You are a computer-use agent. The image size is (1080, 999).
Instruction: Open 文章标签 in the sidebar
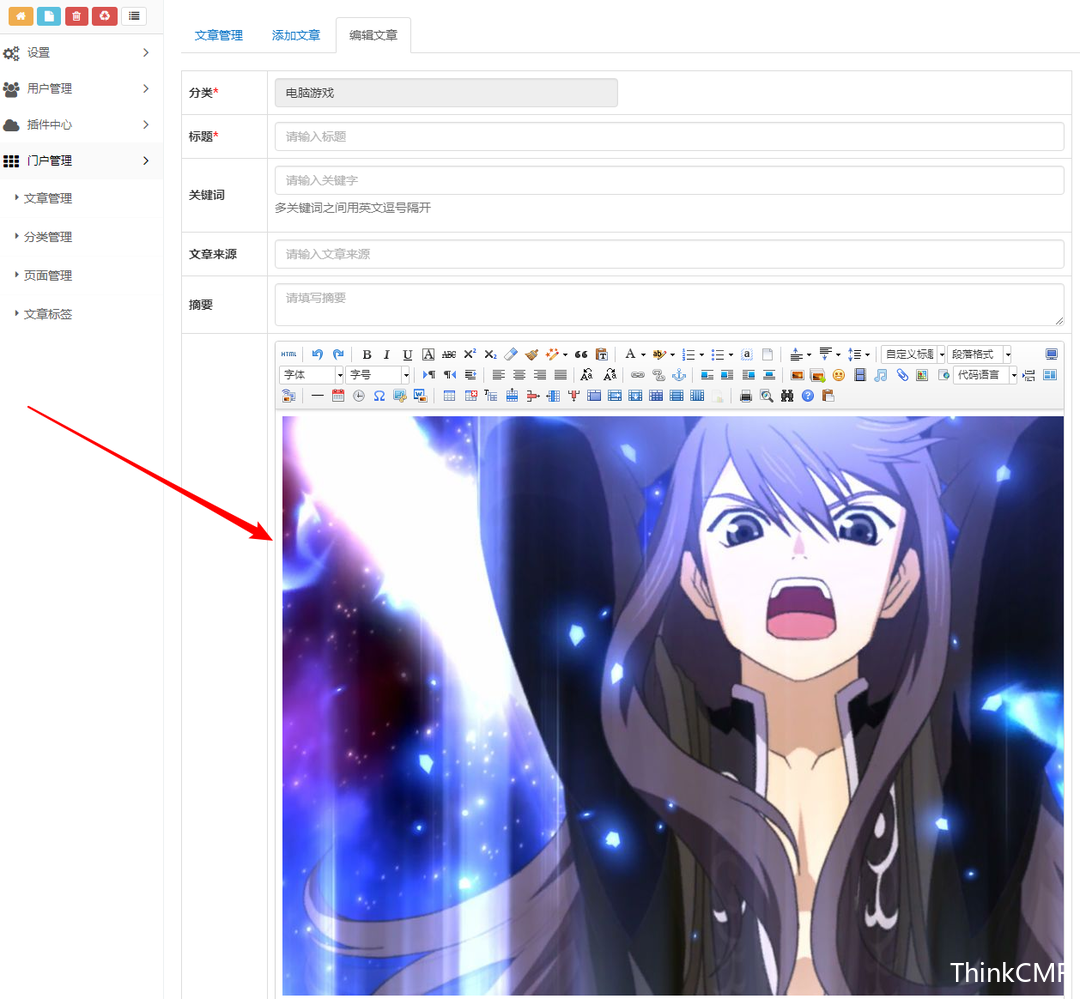coord(48,314)
